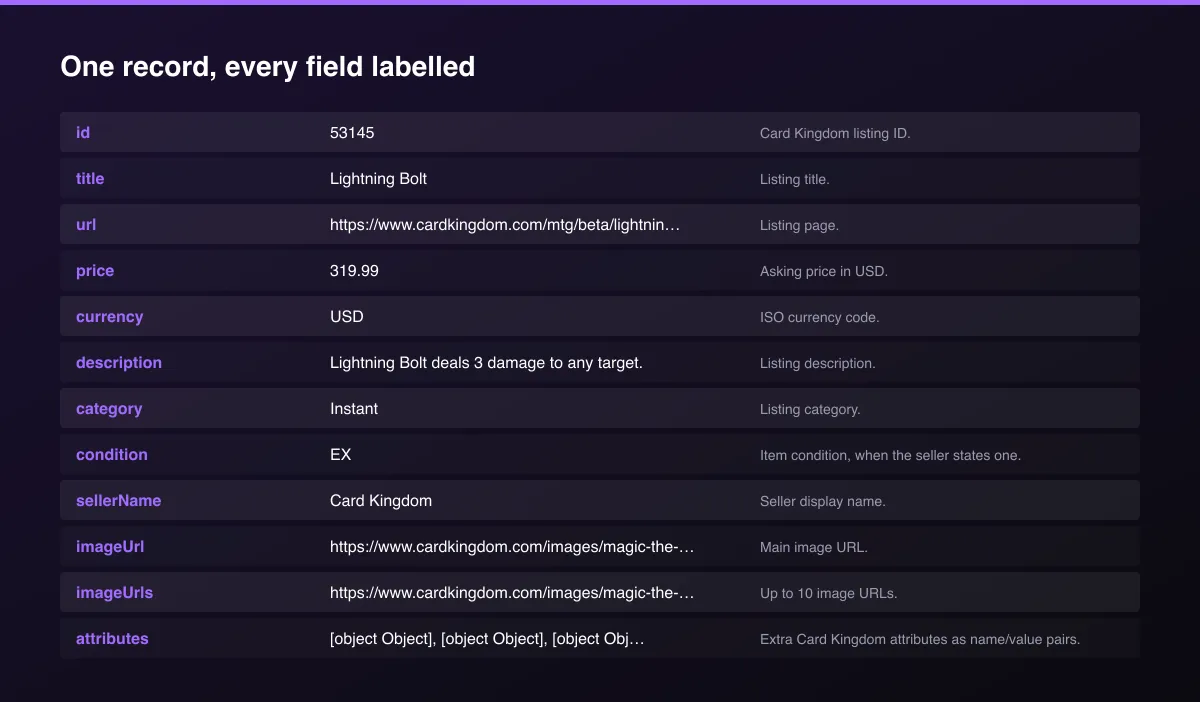Image resolution: width=1200 pixels, height=702 pixels.
Task: Click the 'Listing page.' description
Action: 799,225
